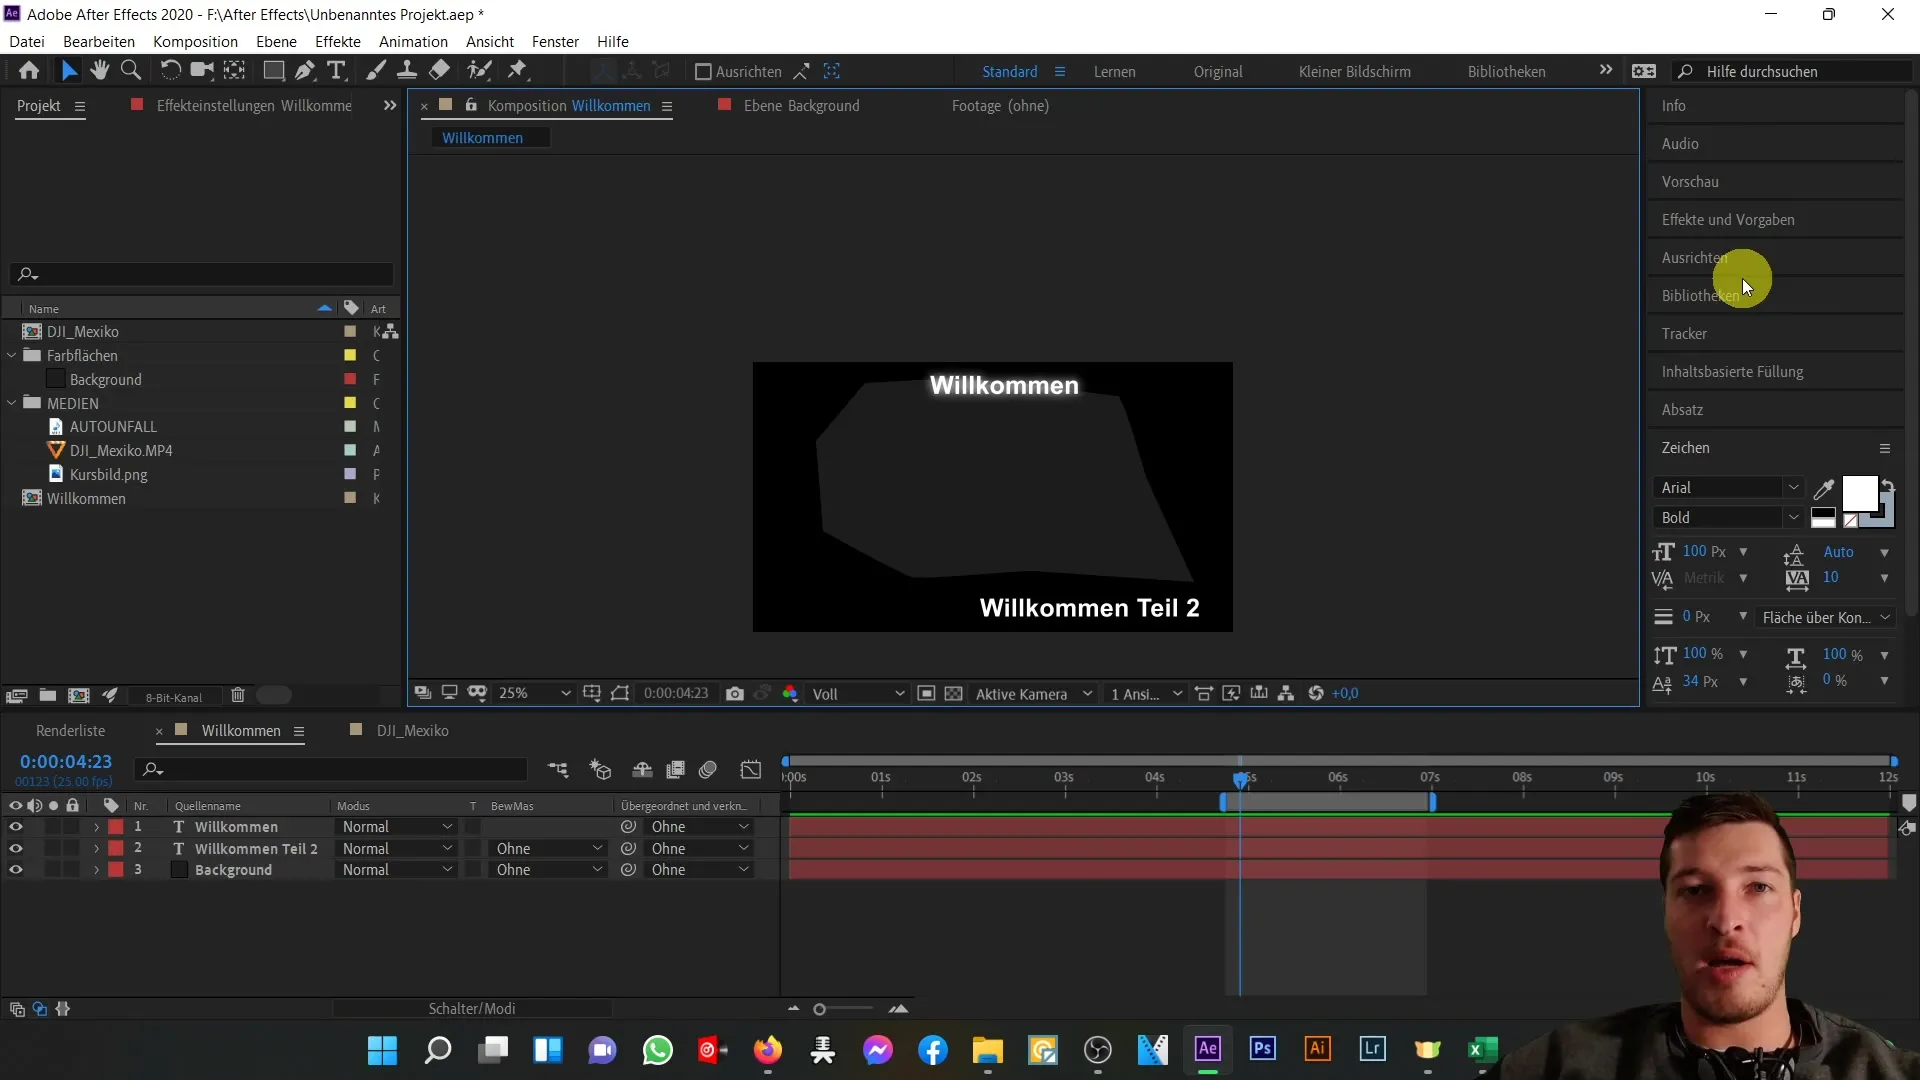Click the Zeichen panel label
This screenshot has height=1080, width=1920.
[1687, 447]
